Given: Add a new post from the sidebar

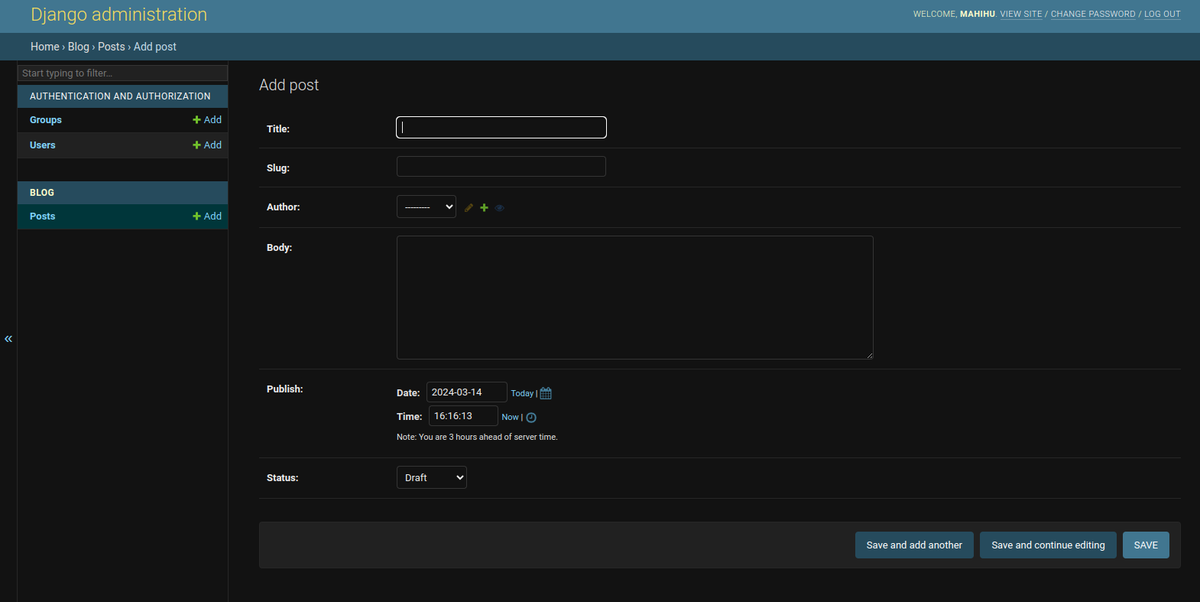Looking at the screenshot, I should coord(207,216).
